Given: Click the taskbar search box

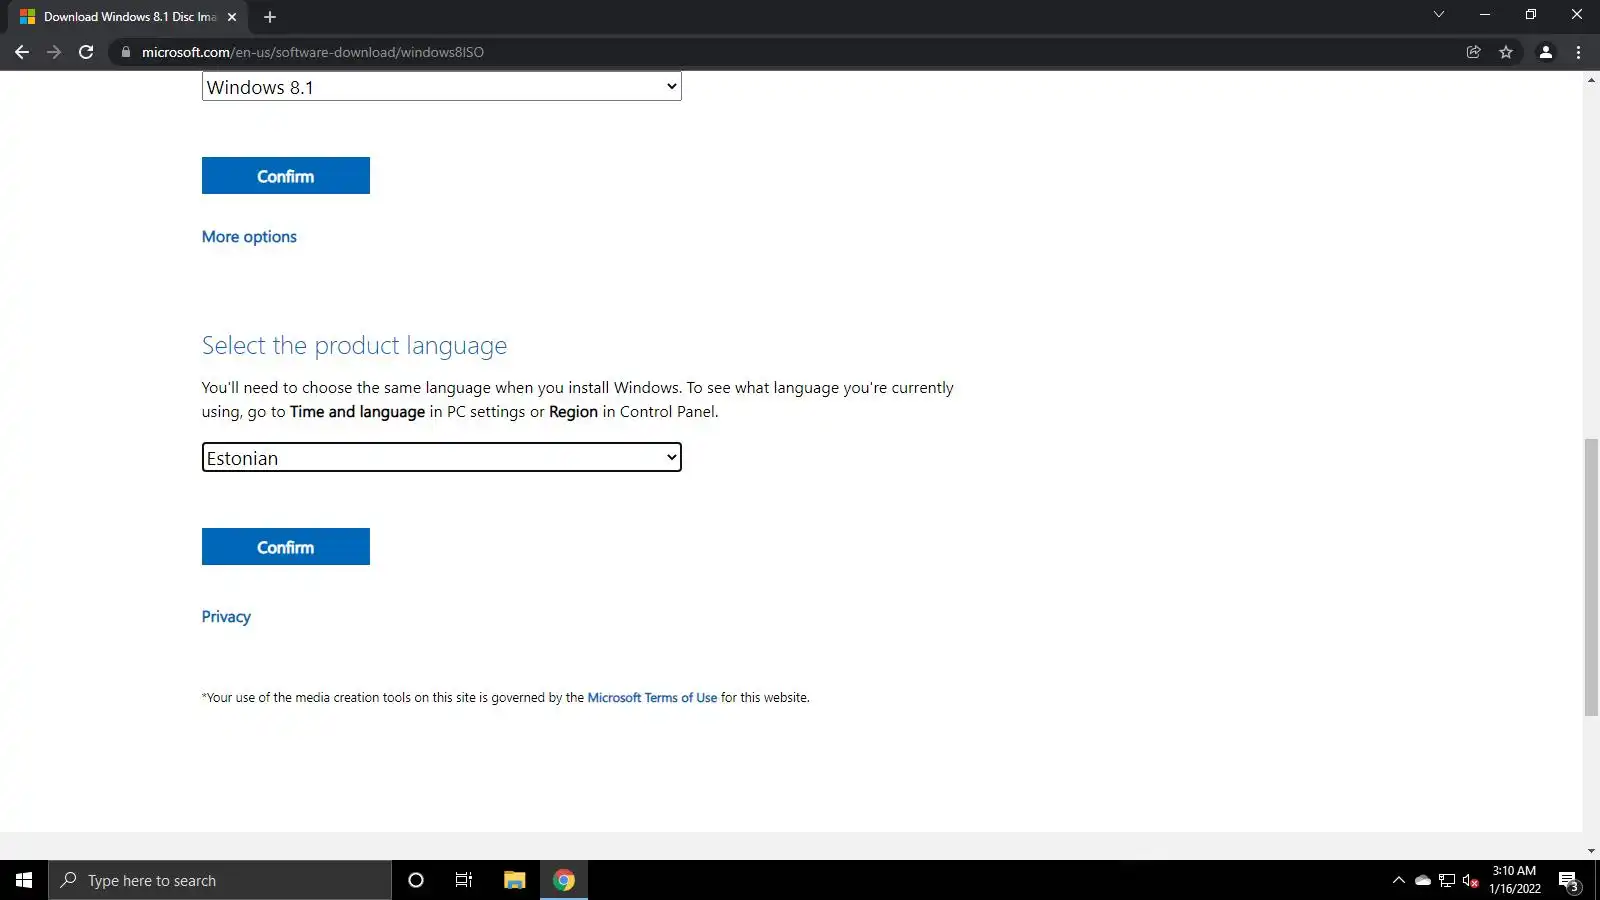Looking at the screenshot, I should pyautogui.click(x=220, y=880).
